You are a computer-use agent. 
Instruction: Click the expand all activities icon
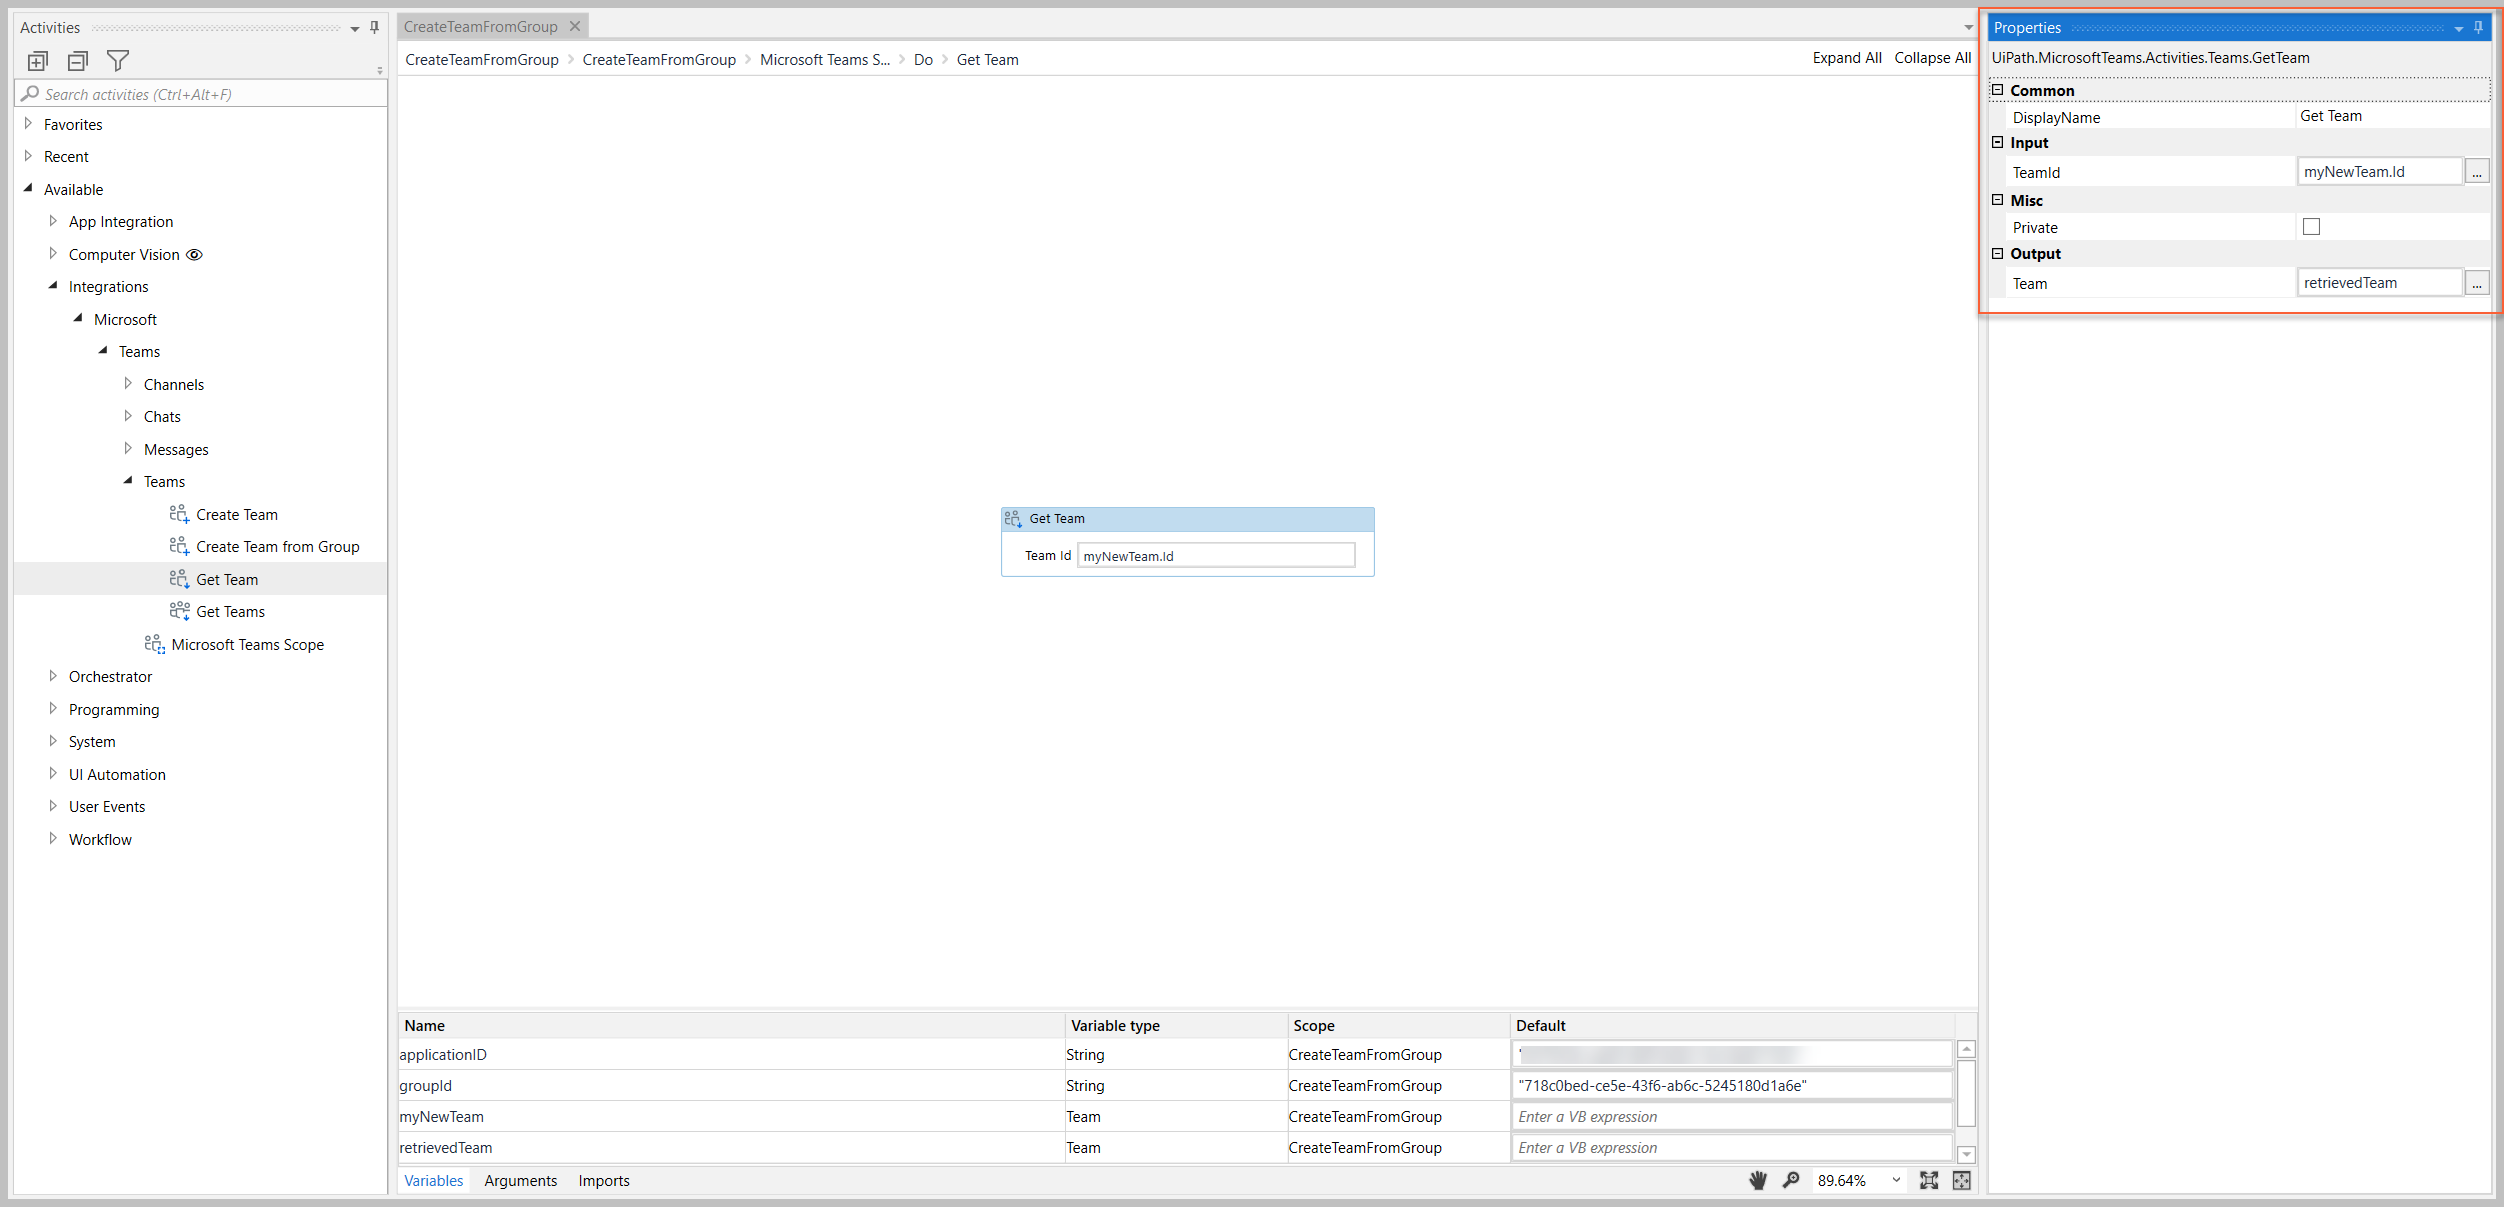coord(38,61)
